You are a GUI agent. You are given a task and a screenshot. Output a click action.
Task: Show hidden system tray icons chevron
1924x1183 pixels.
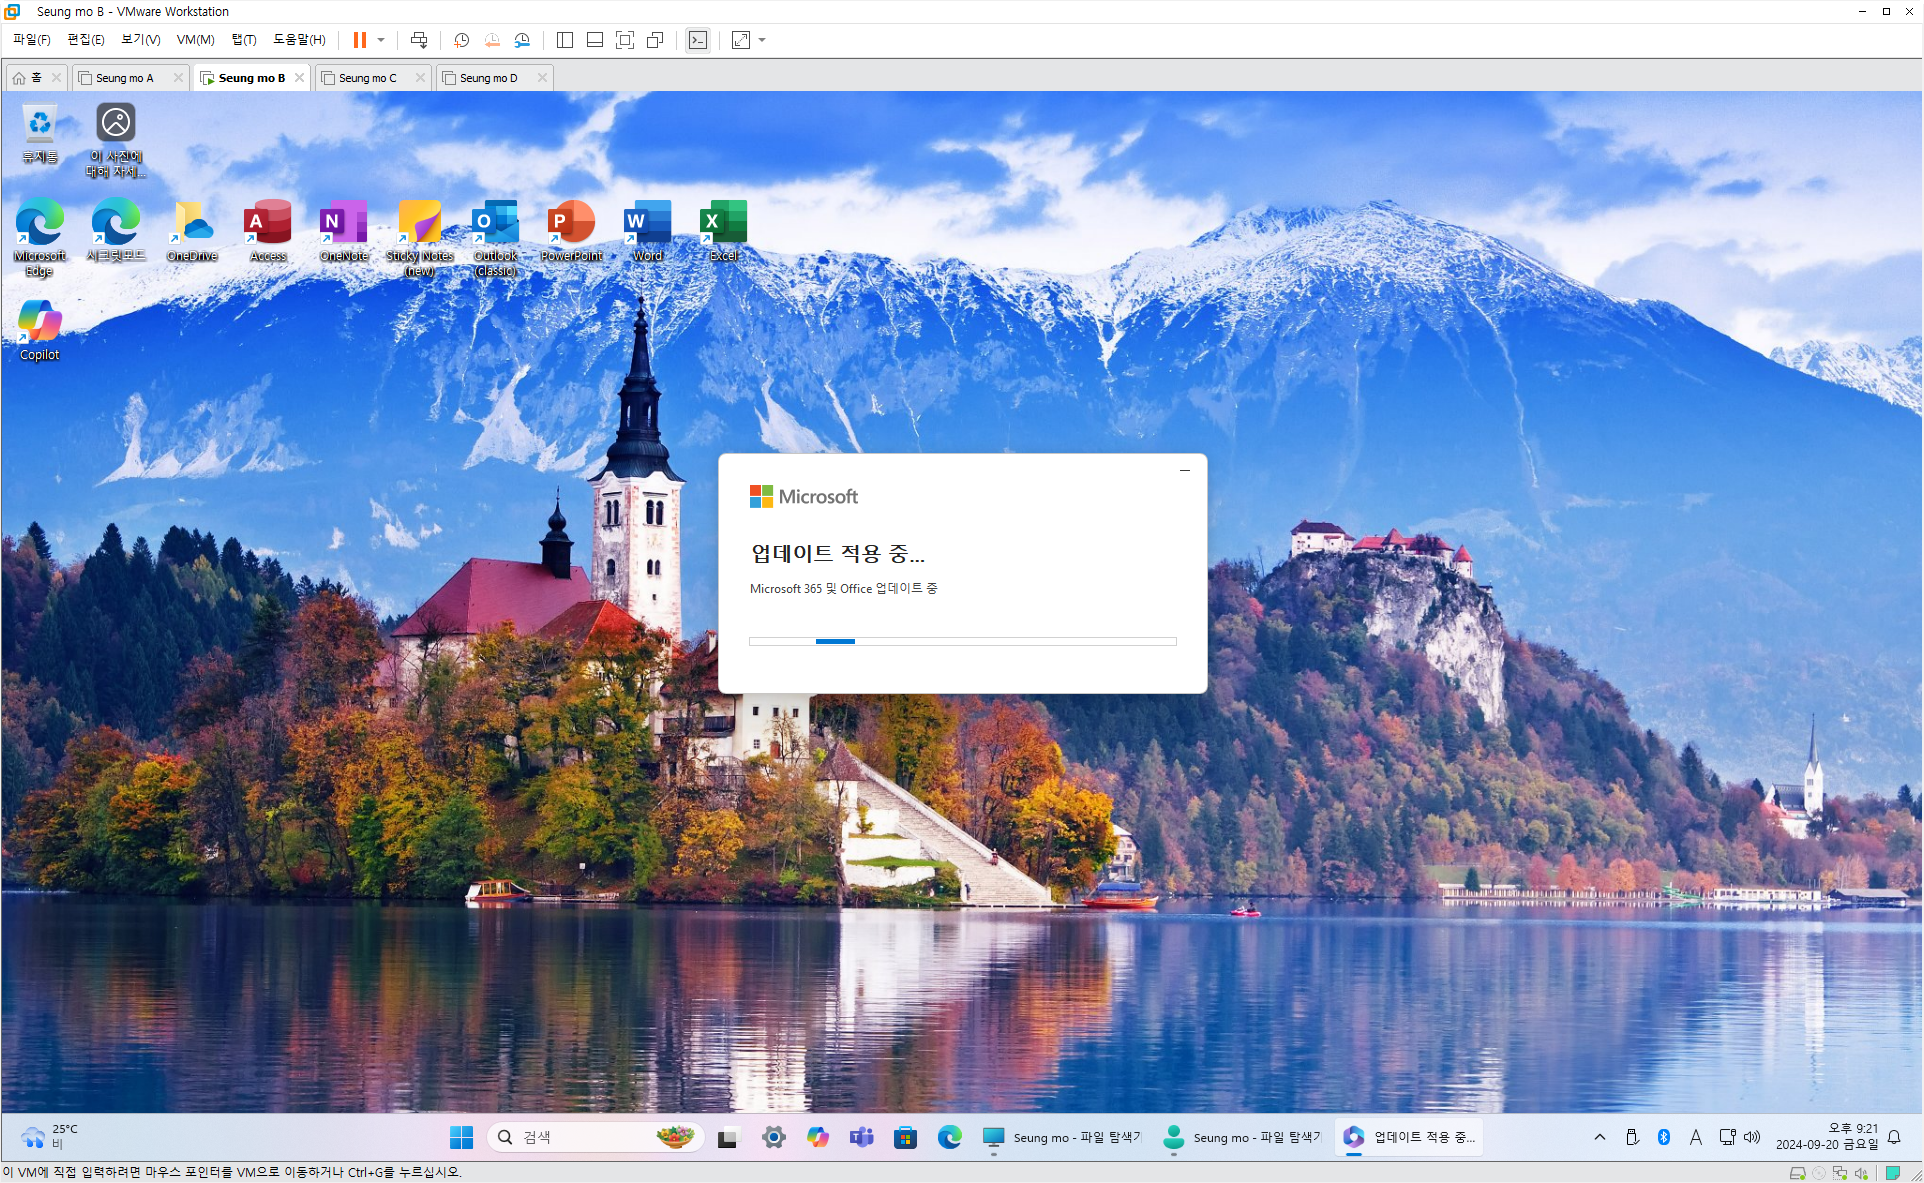click(1600, 1137)
